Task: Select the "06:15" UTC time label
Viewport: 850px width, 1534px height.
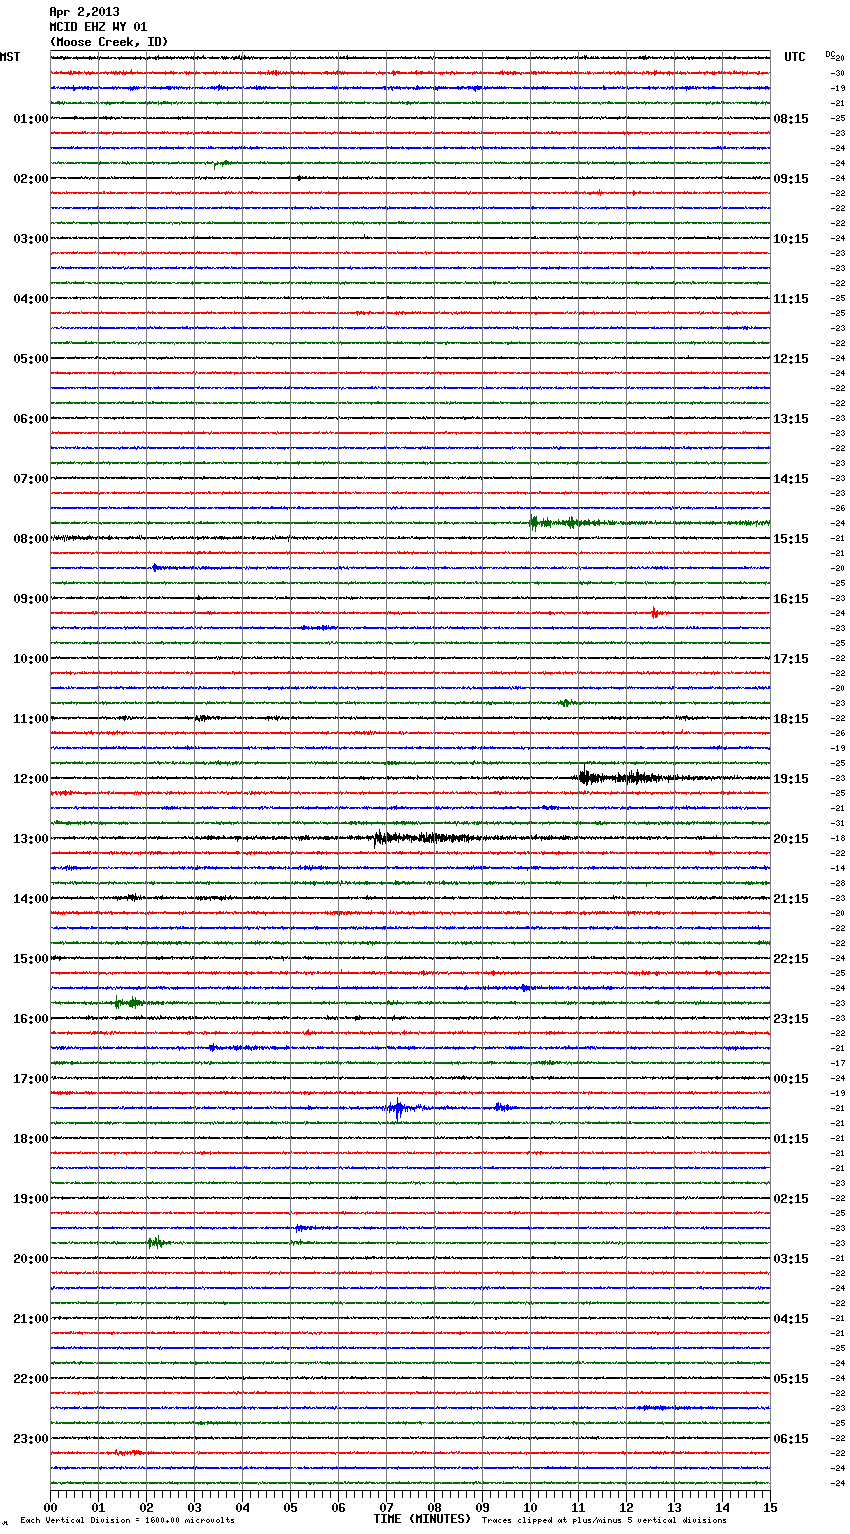Action: click(x=791, y=1439)
